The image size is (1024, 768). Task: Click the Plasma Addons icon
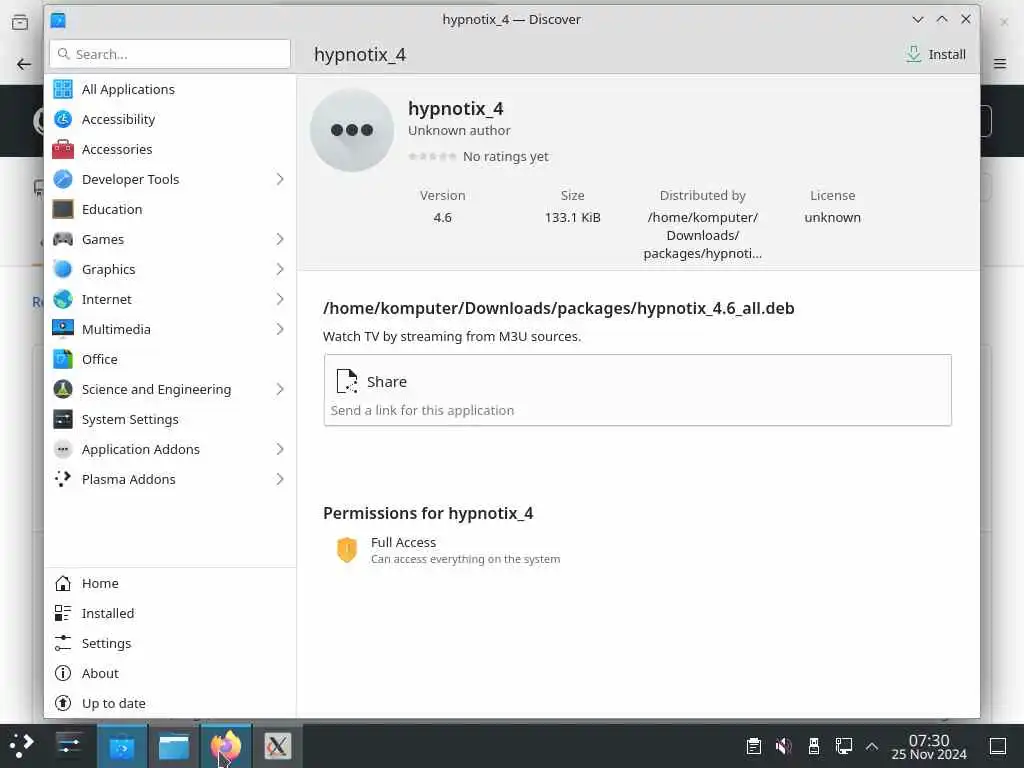pos(63,479)
